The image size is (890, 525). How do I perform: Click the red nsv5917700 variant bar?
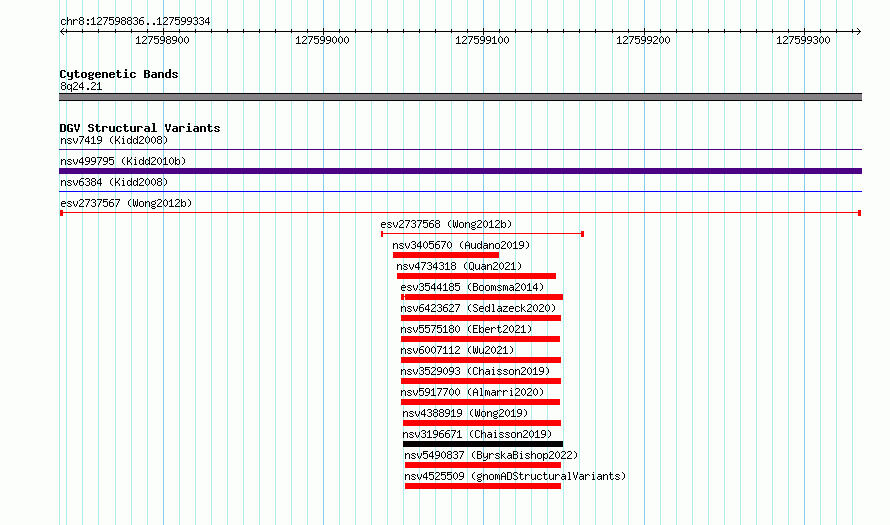point(480,402)
